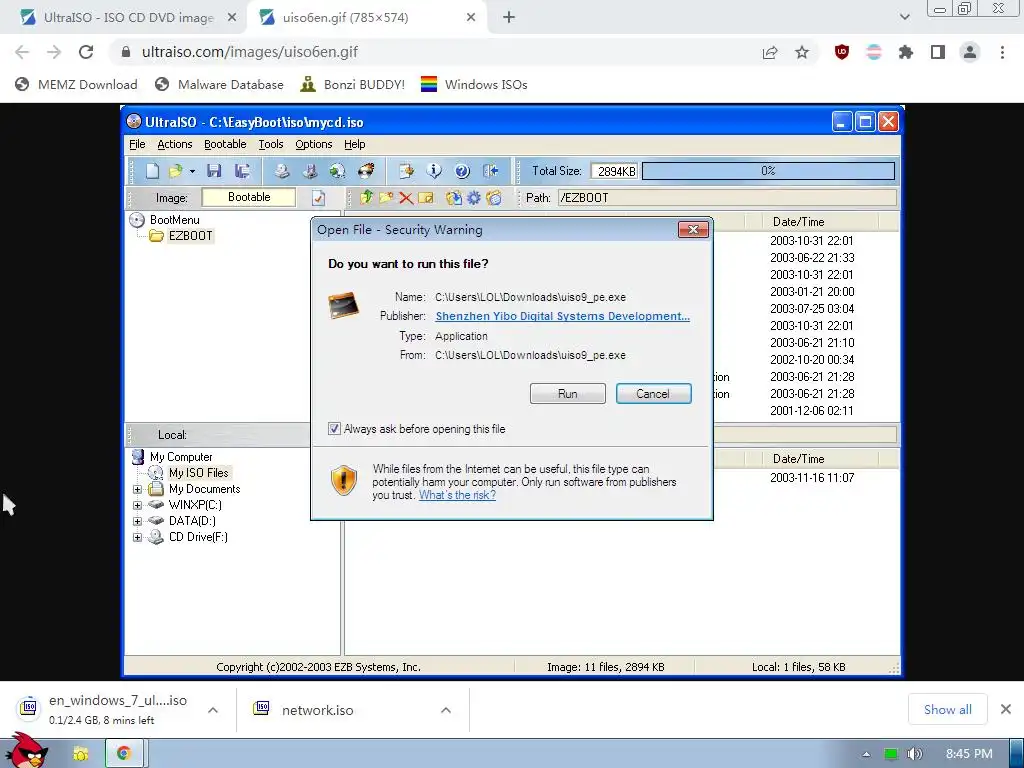Click the Save As icon in UltraISO toolbar
The width and height of the screenshot is (1024, 768).
coord(242,171)
